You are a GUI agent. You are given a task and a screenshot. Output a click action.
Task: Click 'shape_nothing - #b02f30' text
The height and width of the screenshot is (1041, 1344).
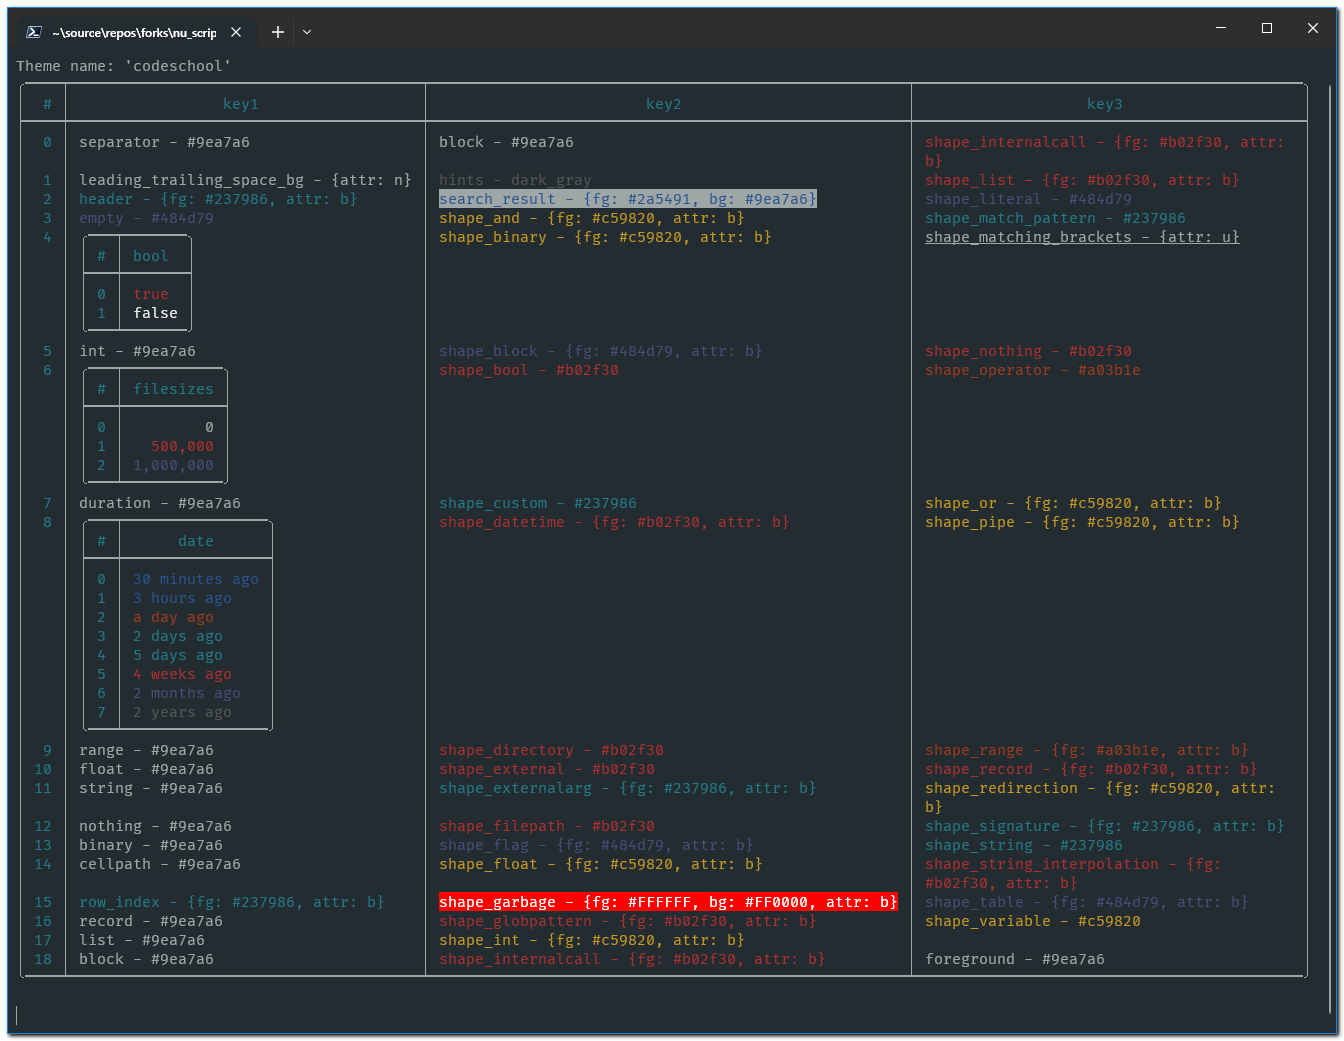click(1029, 351)
